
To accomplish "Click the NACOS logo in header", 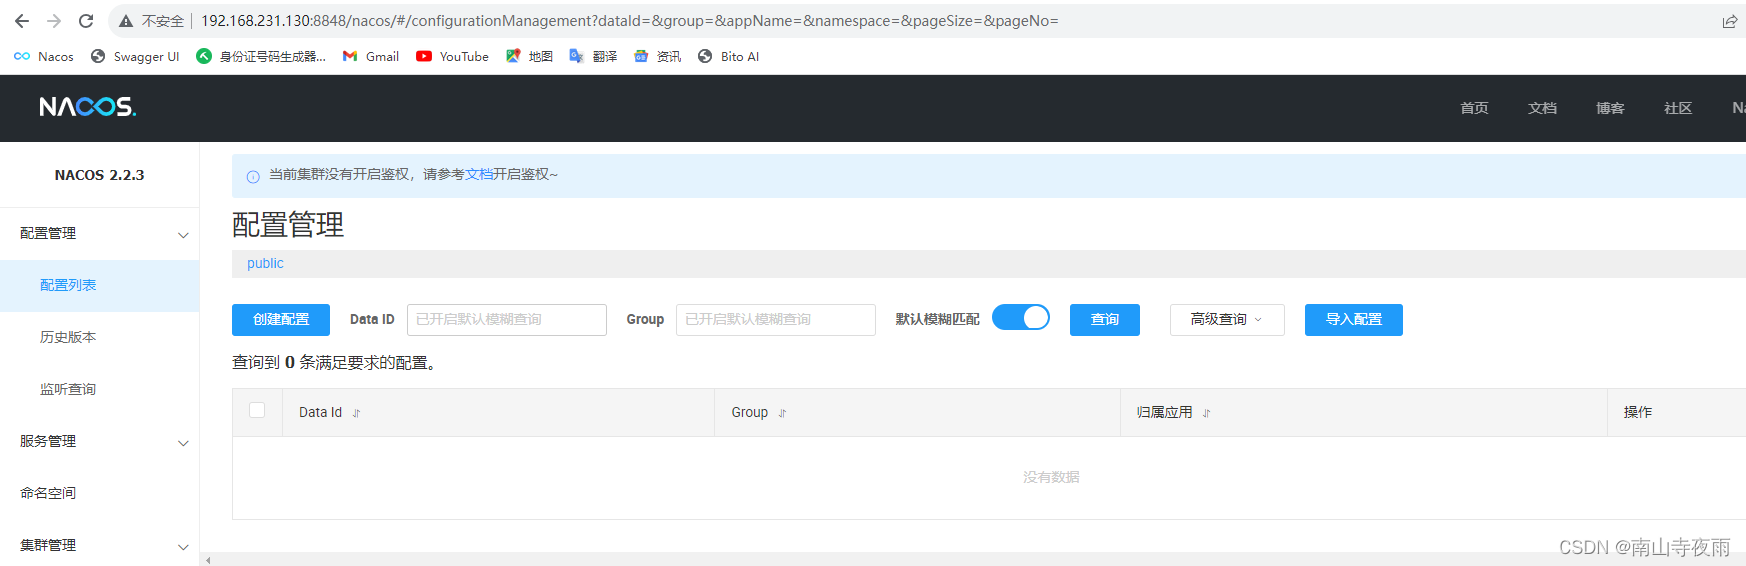I will (88, 107).
